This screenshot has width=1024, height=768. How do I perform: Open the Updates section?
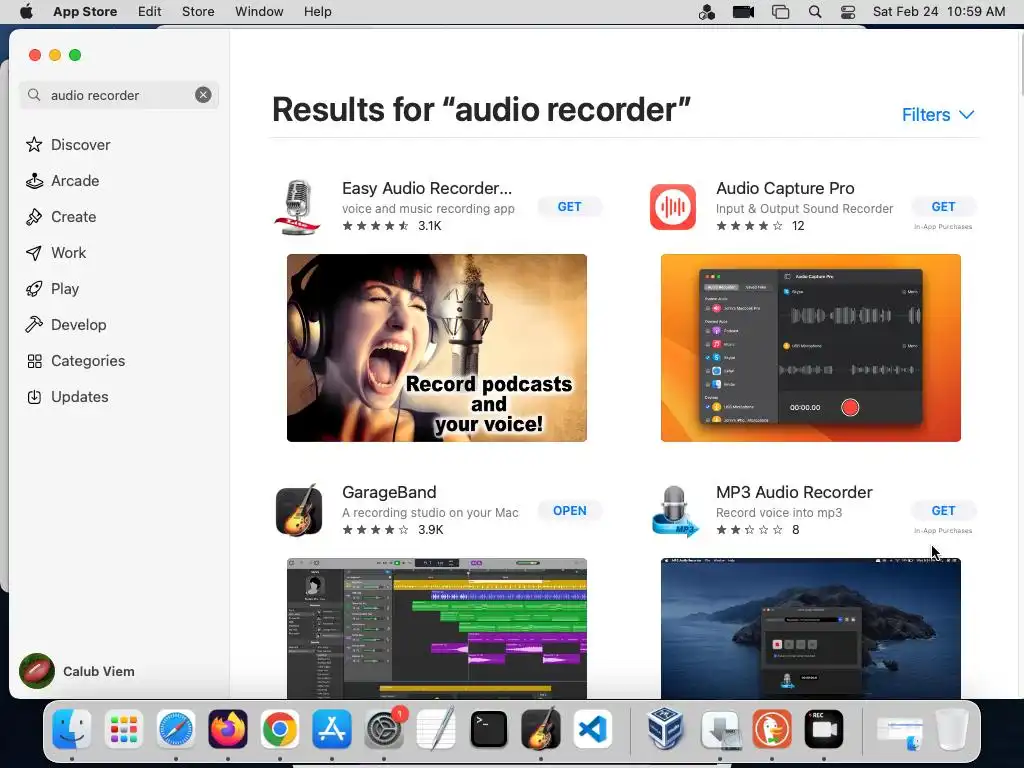67,396
